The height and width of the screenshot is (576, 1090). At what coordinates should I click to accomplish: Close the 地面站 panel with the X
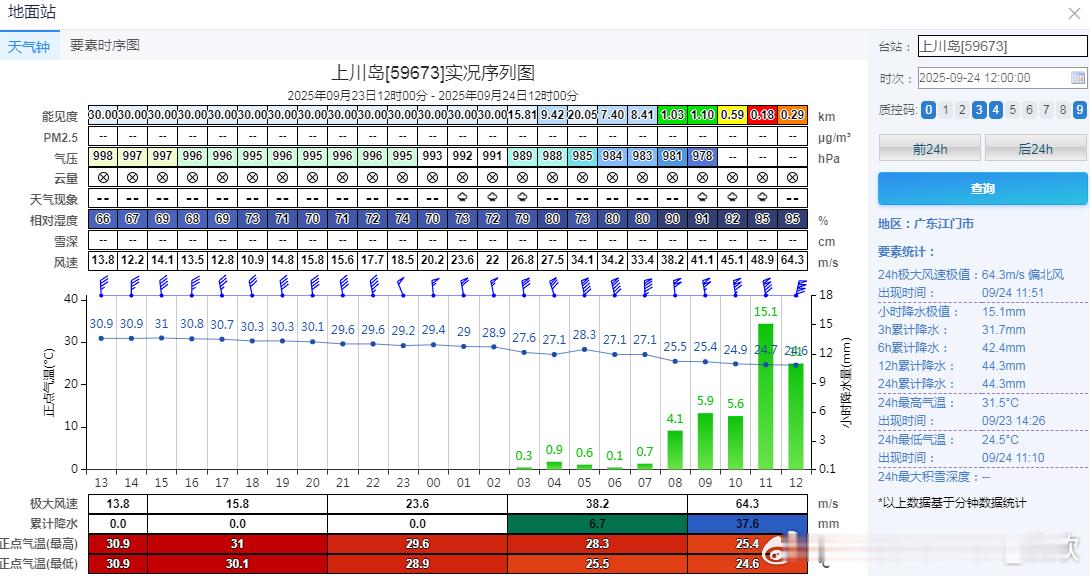[x=1074, y=13]
